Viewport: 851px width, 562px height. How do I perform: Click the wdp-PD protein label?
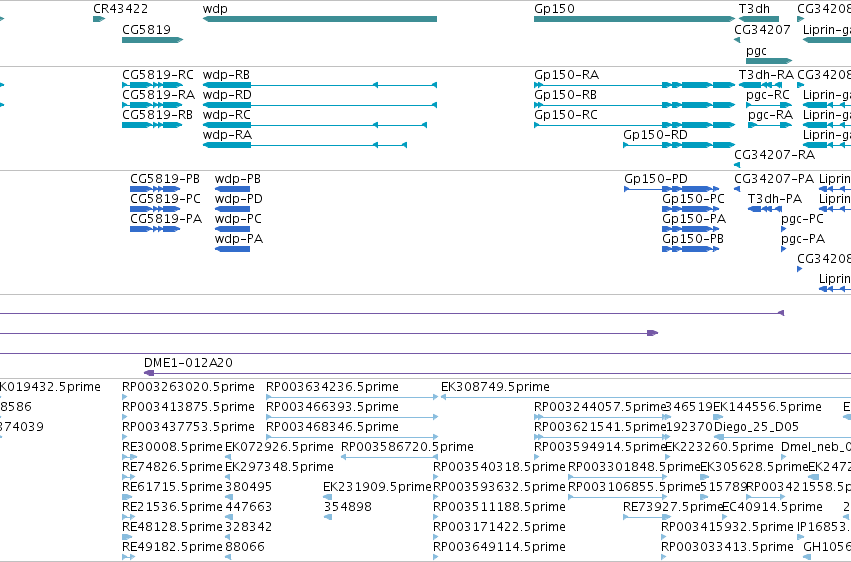pos(239,199)
